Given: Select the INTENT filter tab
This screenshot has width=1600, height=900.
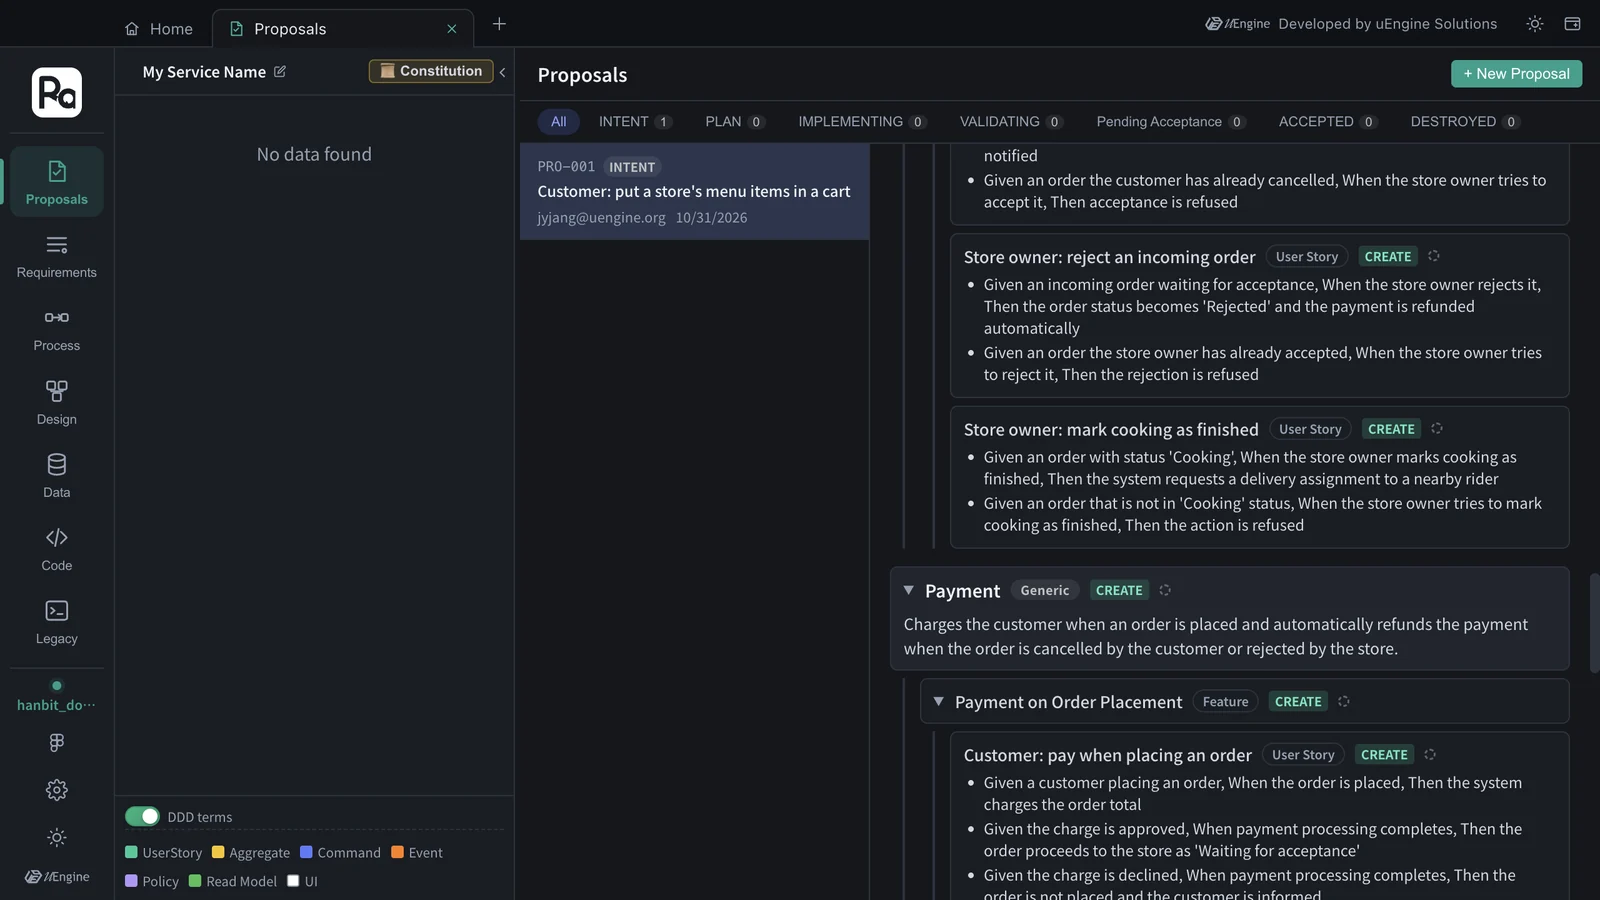Looking at the screenshot, I should coord(635,122).
